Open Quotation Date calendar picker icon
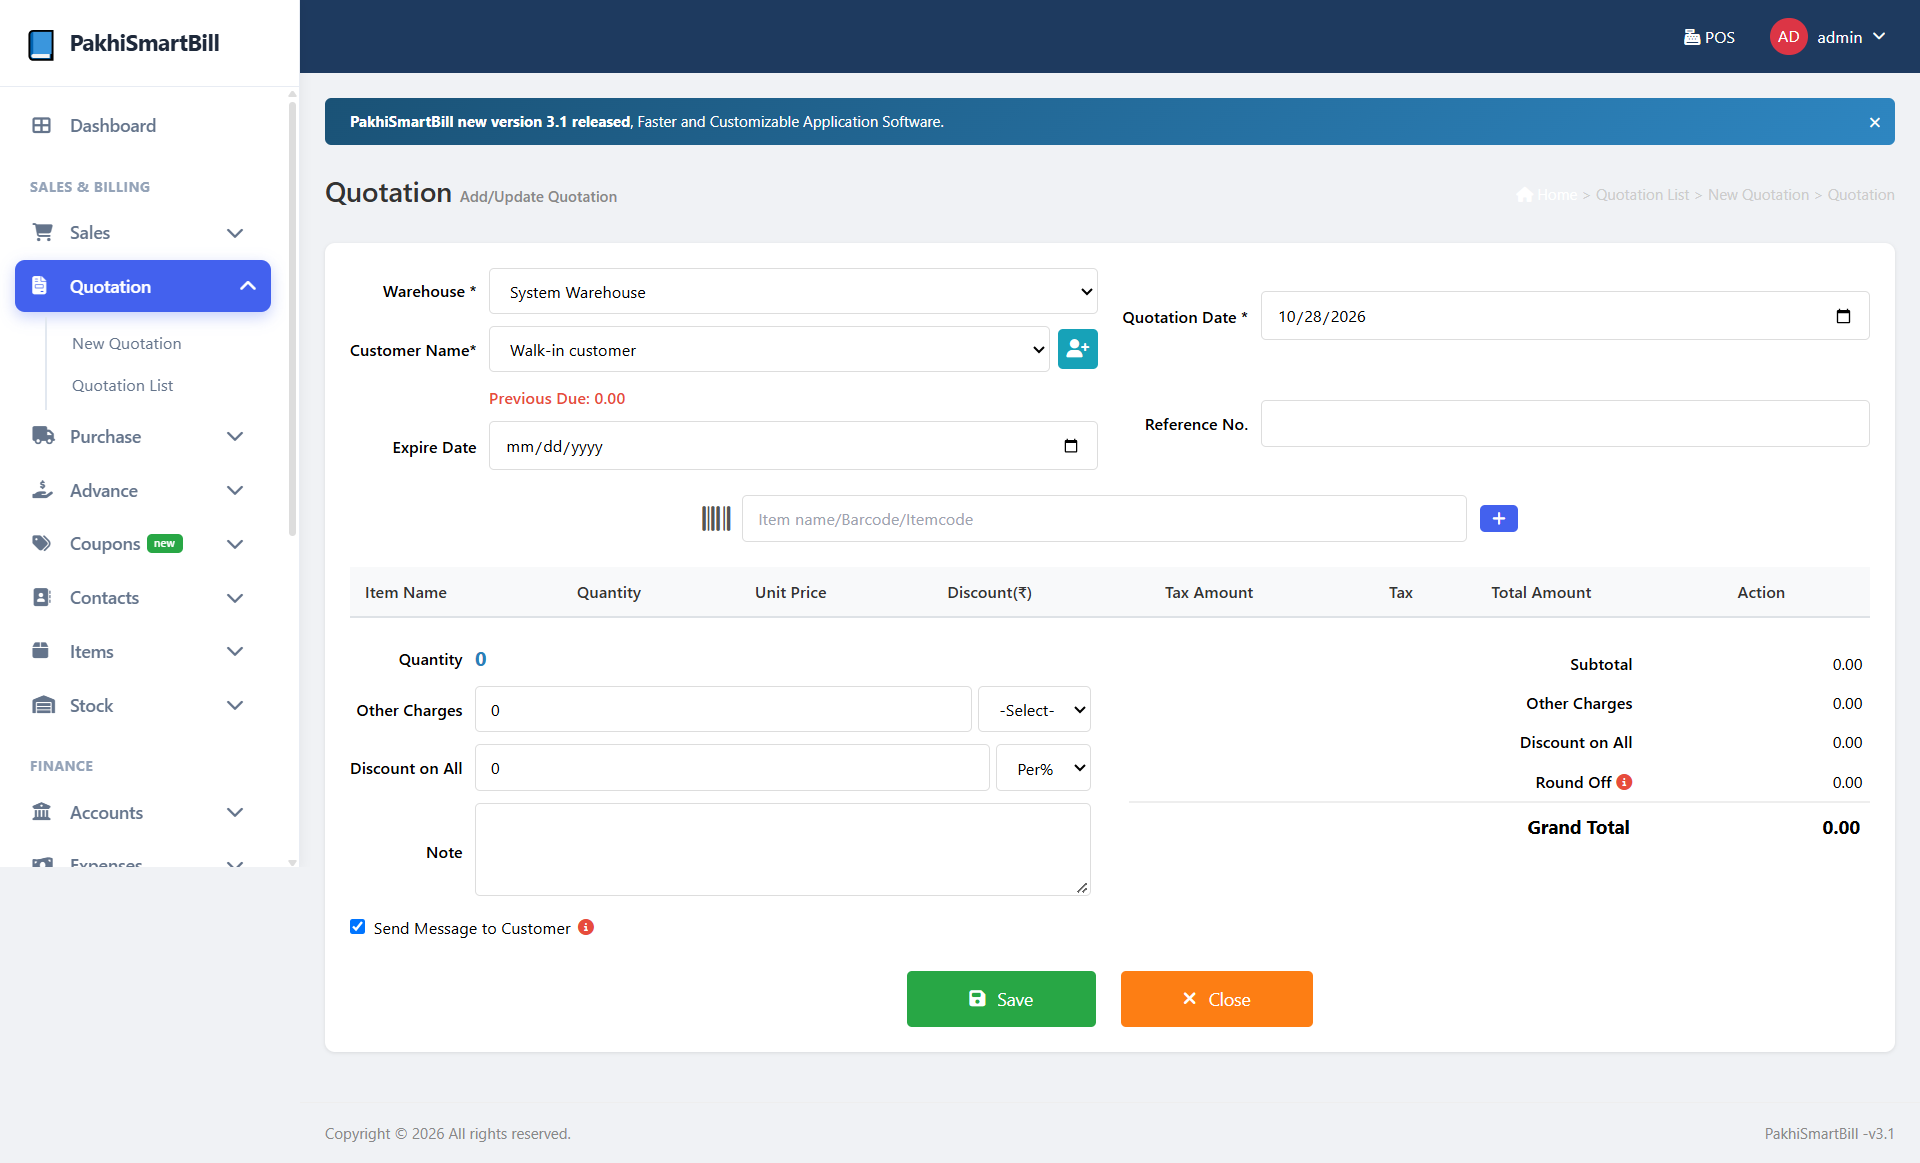The width and height of the screenshot is (1920, 1163). point(1844,316)
